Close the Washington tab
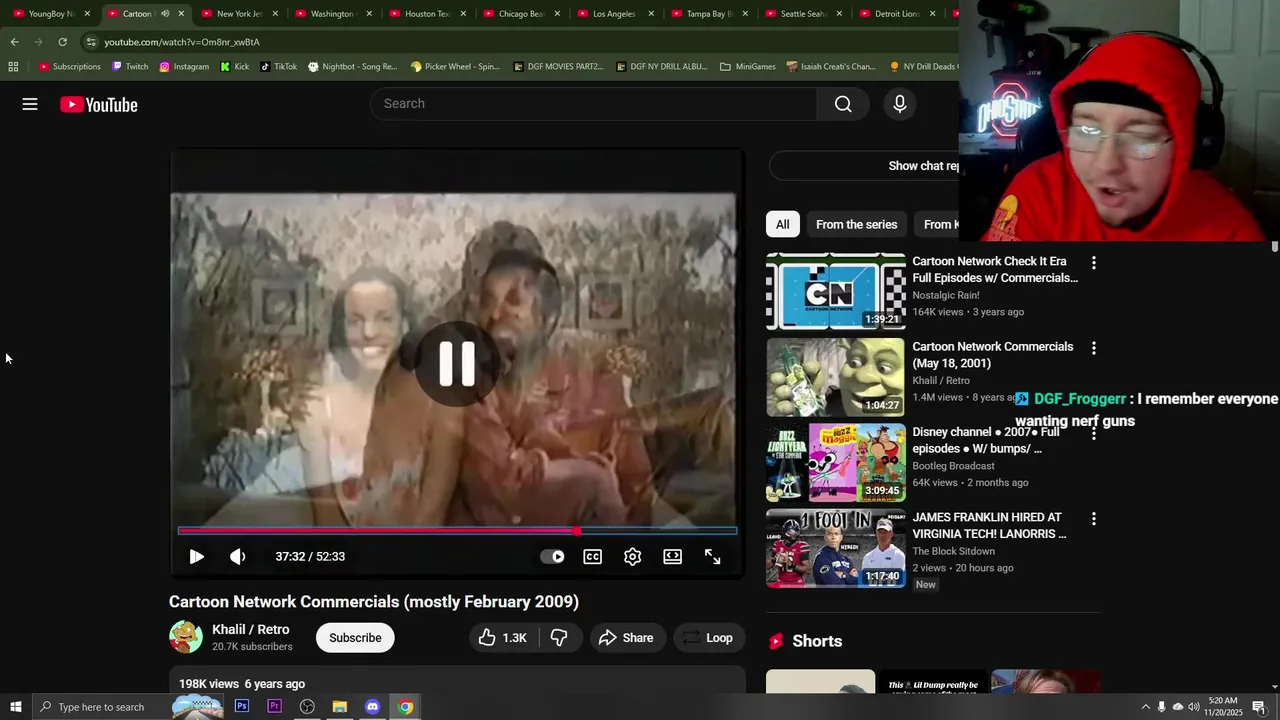 [x=369, y=14]
